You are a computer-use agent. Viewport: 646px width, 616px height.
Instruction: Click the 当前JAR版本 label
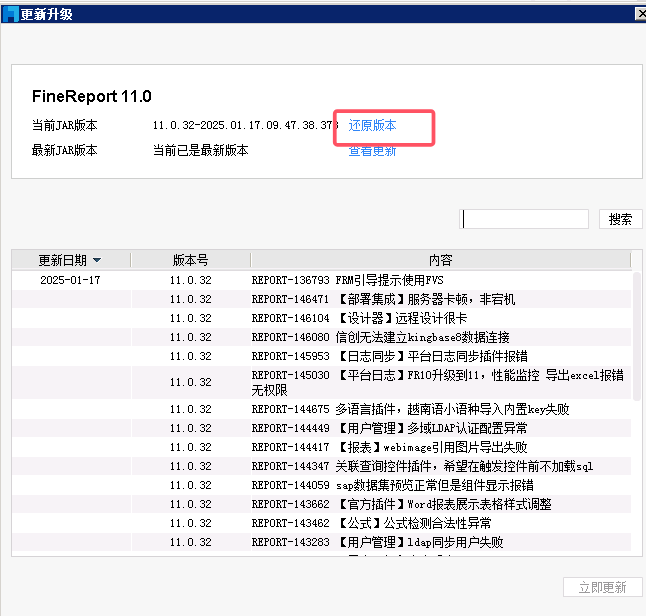(65, 125)
